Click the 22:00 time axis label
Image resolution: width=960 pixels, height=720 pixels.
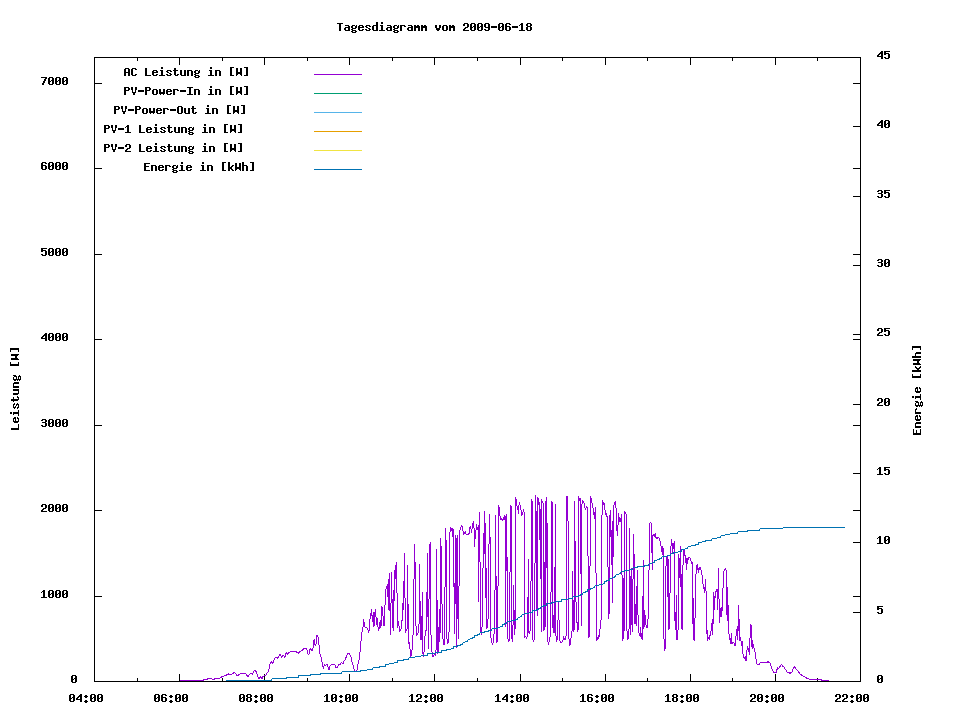[852, 699]
